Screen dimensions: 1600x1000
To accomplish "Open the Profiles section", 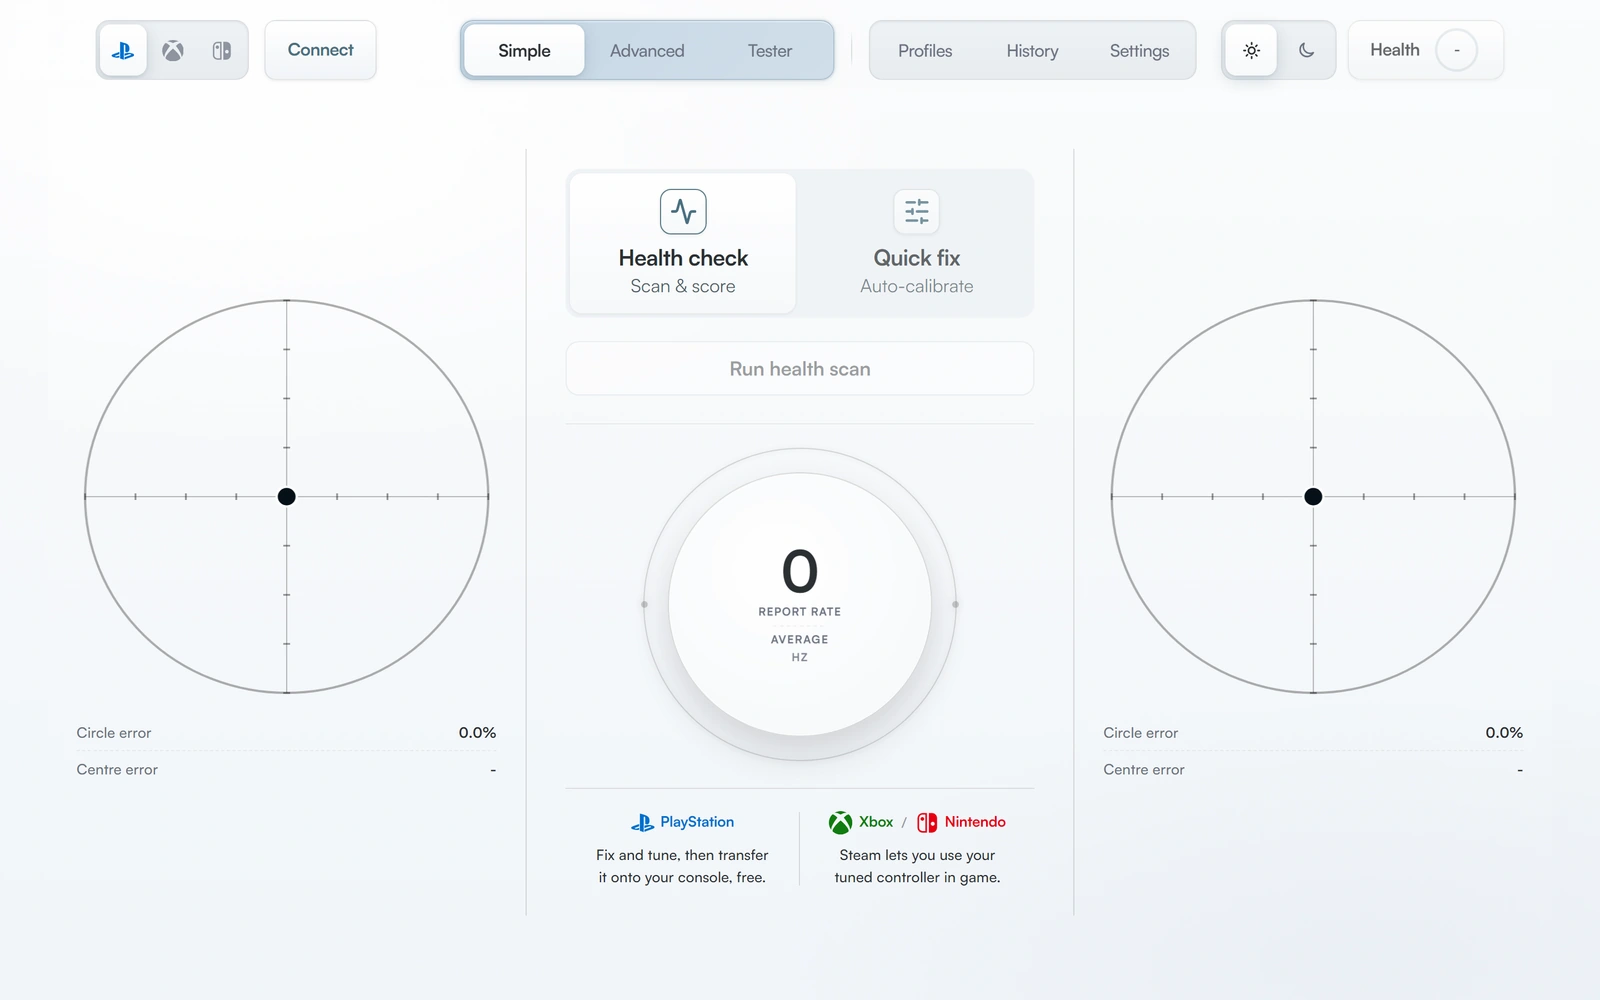I will click(x=925, y=51).
